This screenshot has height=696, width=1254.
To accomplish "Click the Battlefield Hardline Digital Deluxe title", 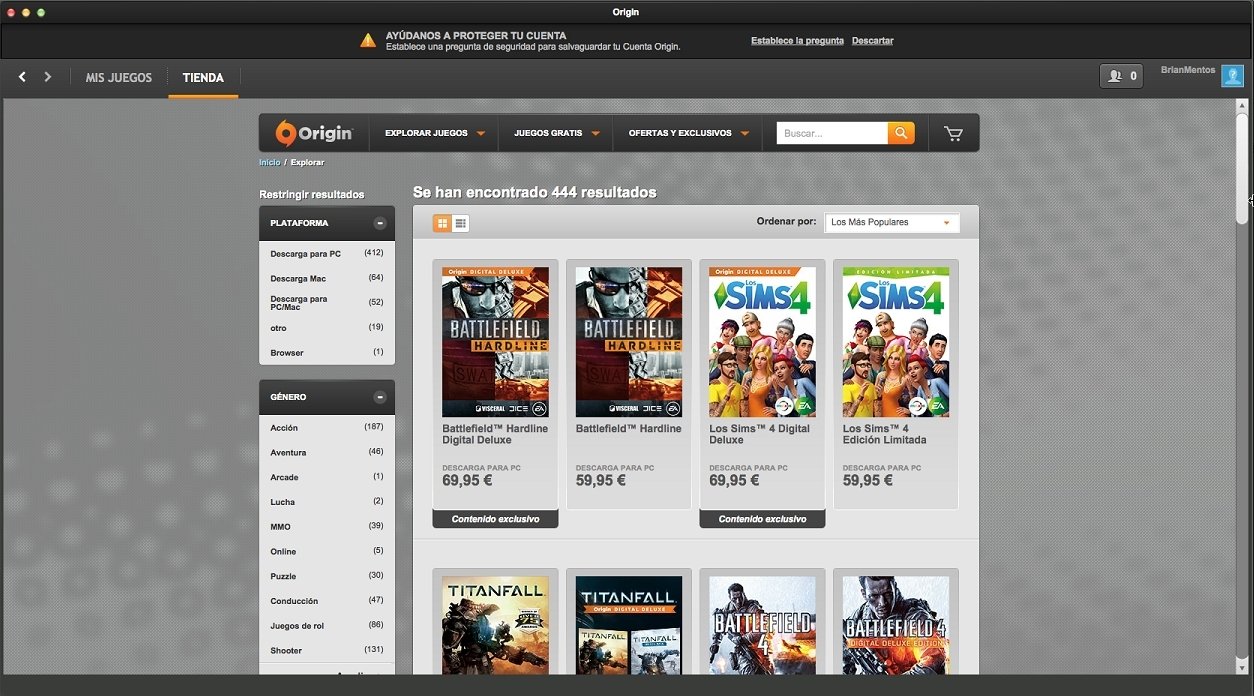I will [495, 434].
